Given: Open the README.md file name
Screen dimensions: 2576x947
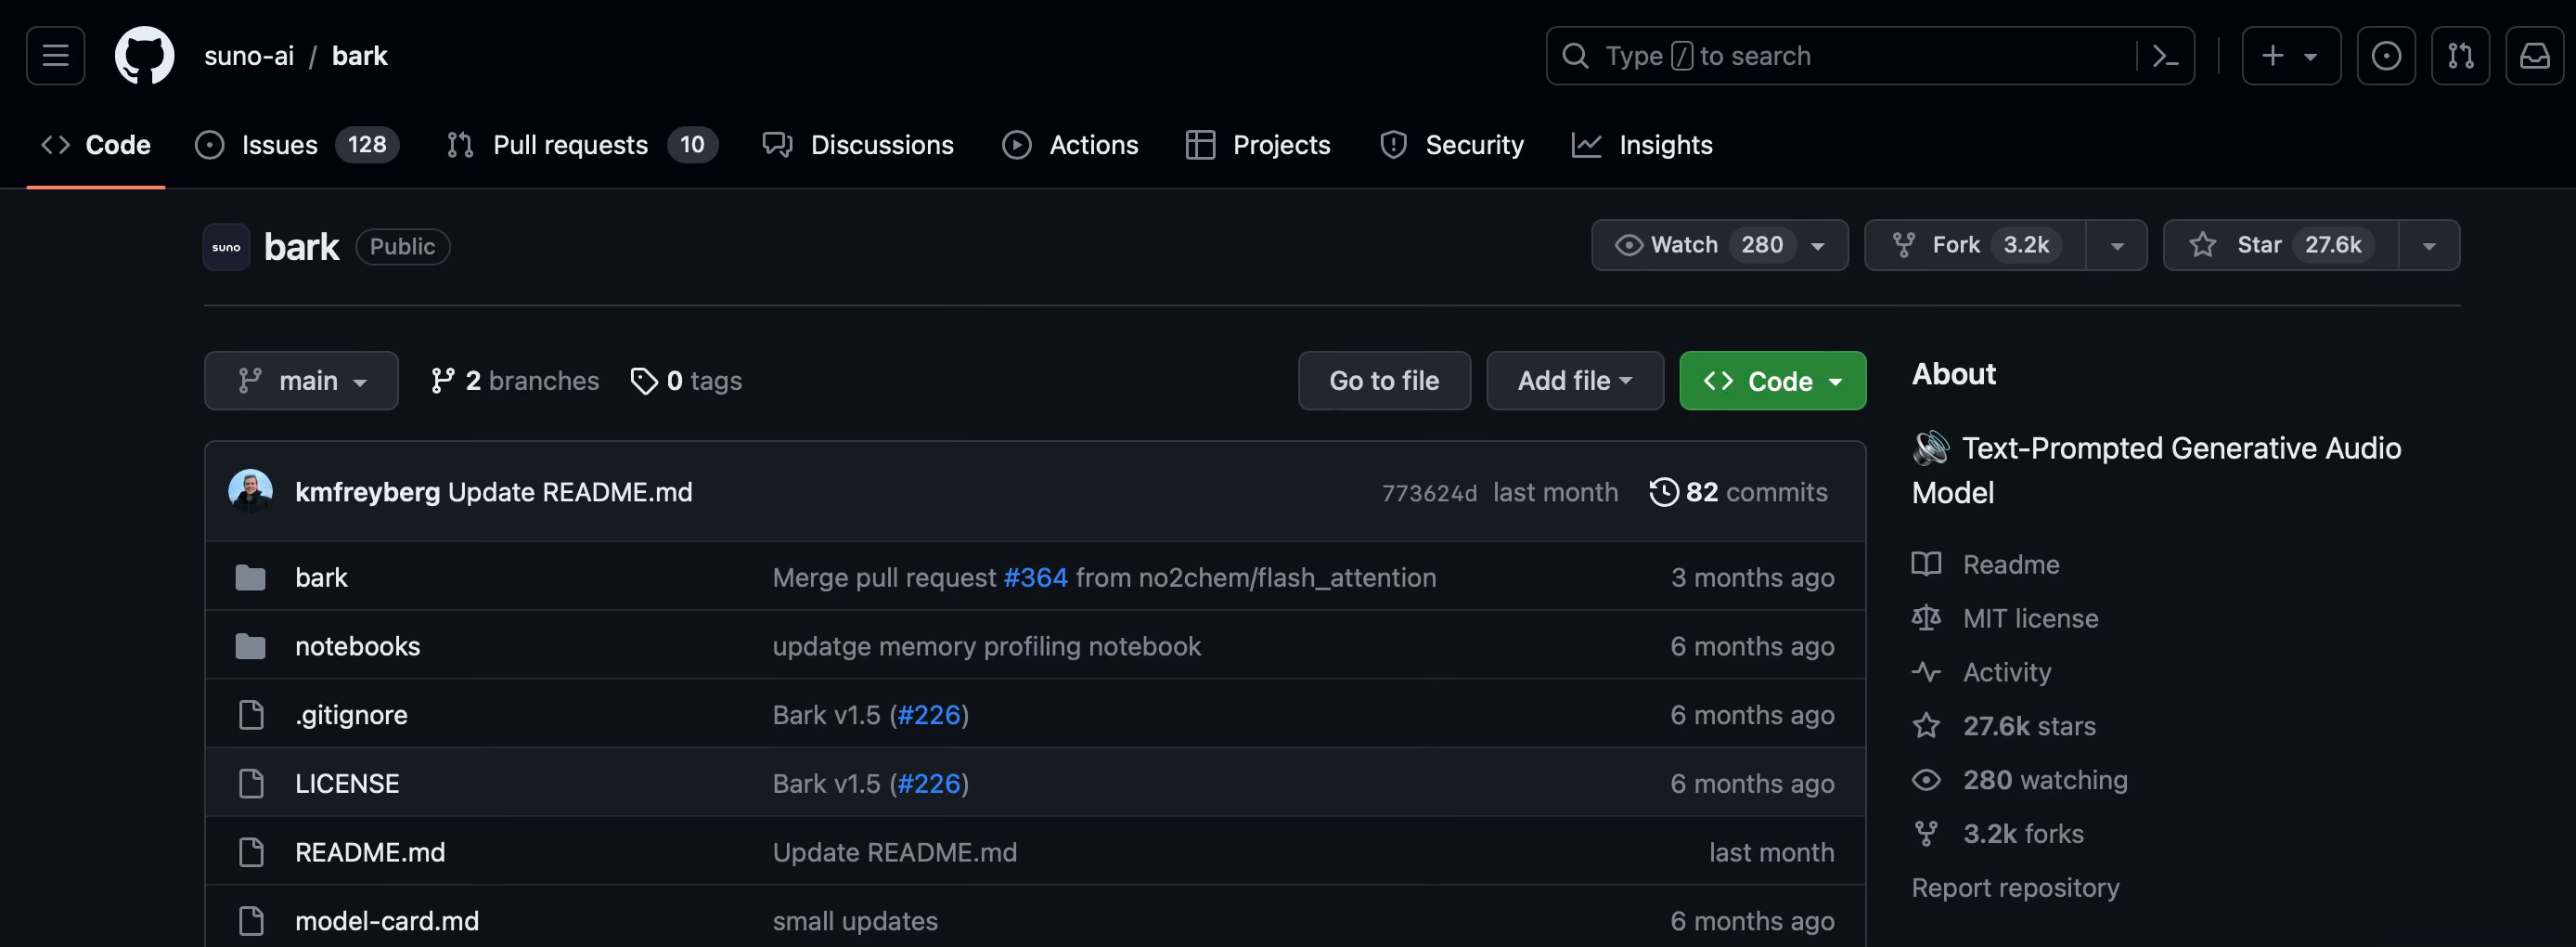Looking at the screenshot, I should (x=370, y=852).
